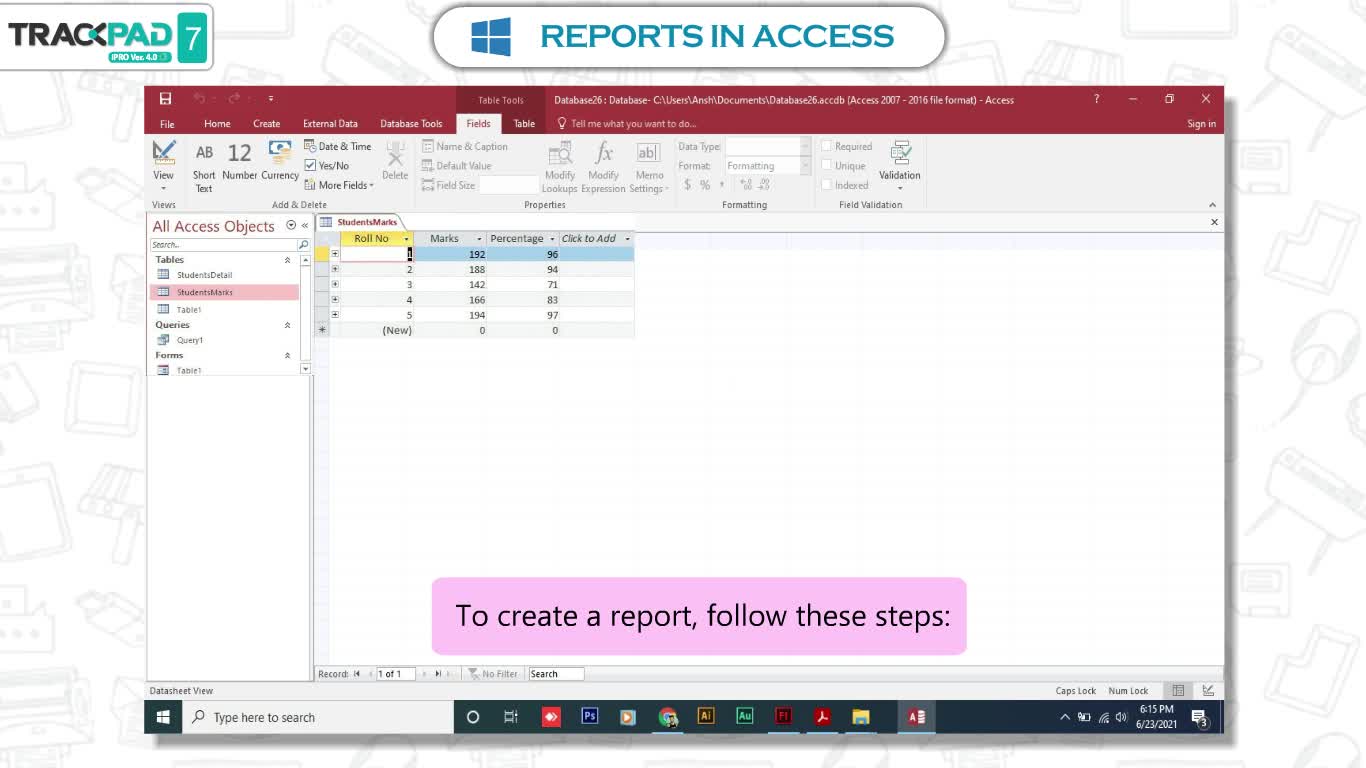Switch to Design View status bar icon

tap(1208, 691)
